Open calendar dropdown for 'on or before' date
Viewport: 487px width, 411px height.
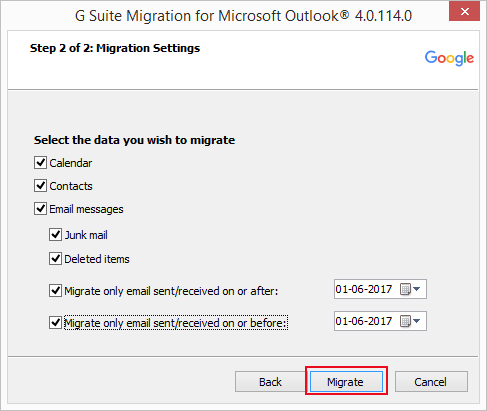tap(410, 321)
